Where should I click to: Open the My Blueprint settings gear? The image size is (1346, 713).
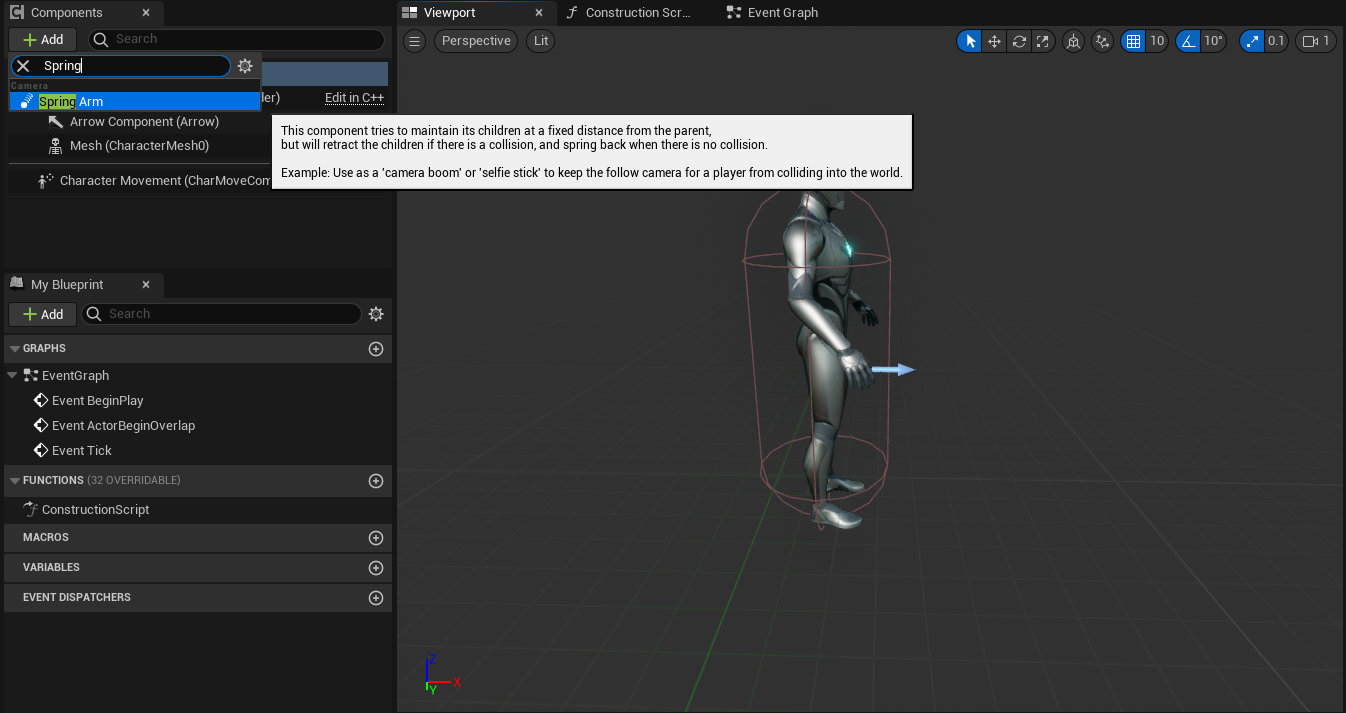click(x=376, y=314)
